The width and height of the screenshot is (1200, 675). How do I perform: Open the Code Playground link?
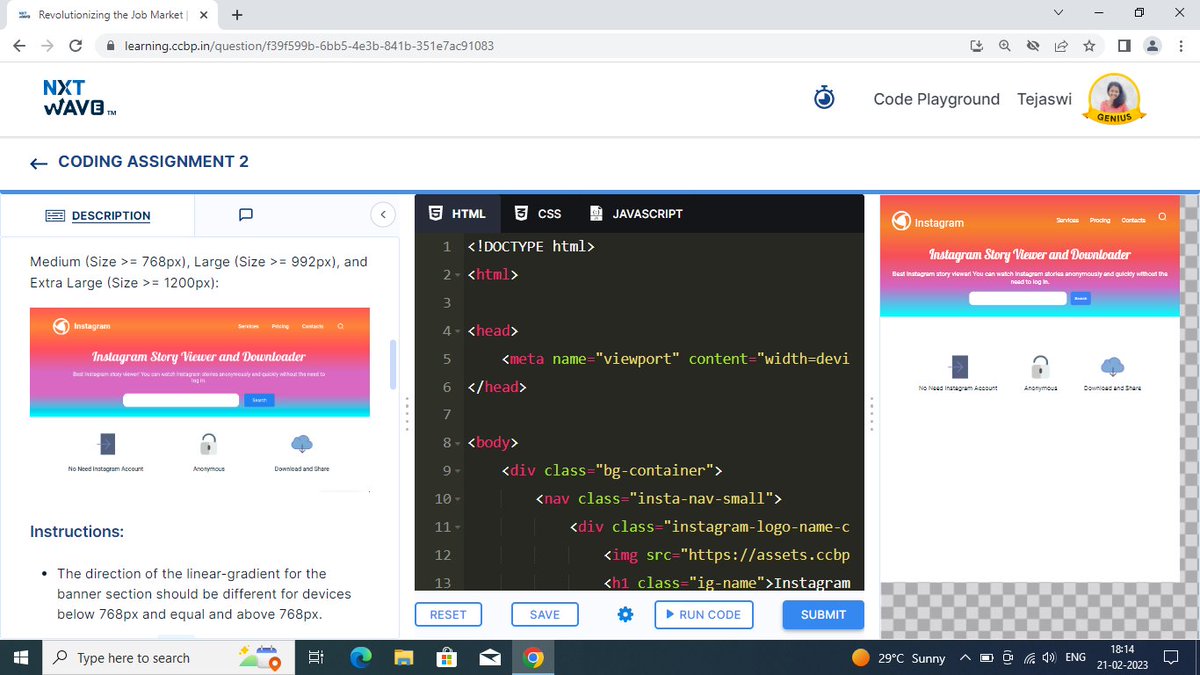936,99
